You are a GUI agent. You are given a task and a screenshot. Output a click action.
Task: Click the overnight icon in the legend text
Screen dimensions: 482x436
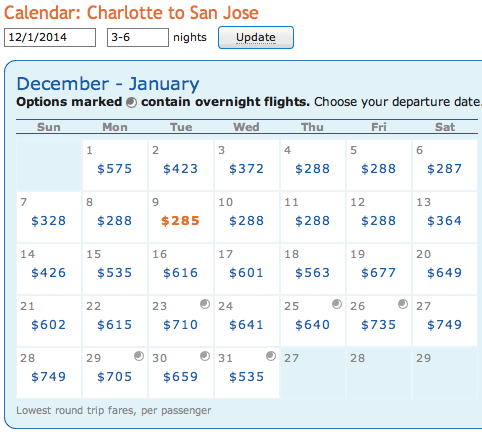tap(132, 103)
